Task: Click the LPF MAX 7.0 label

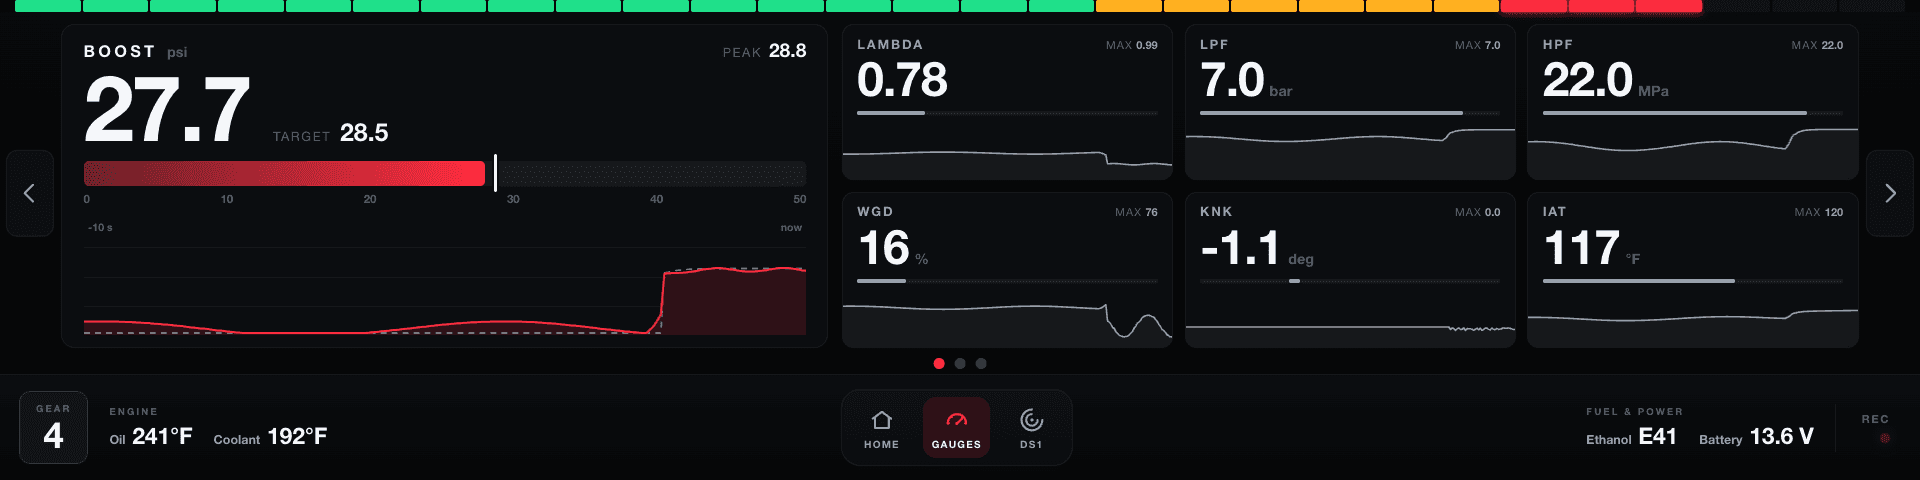Action: click(x=1477, y=45)
